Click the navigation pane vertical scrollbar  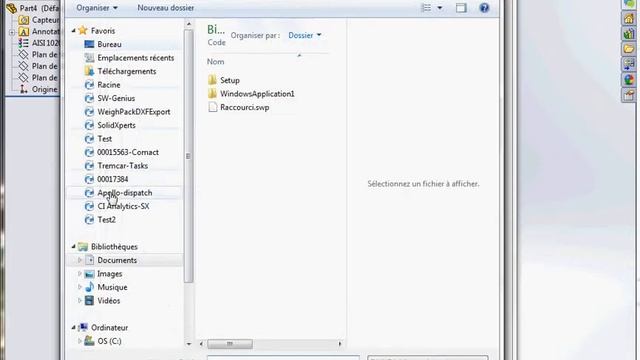pyautogui.click(x=188, y=156)
